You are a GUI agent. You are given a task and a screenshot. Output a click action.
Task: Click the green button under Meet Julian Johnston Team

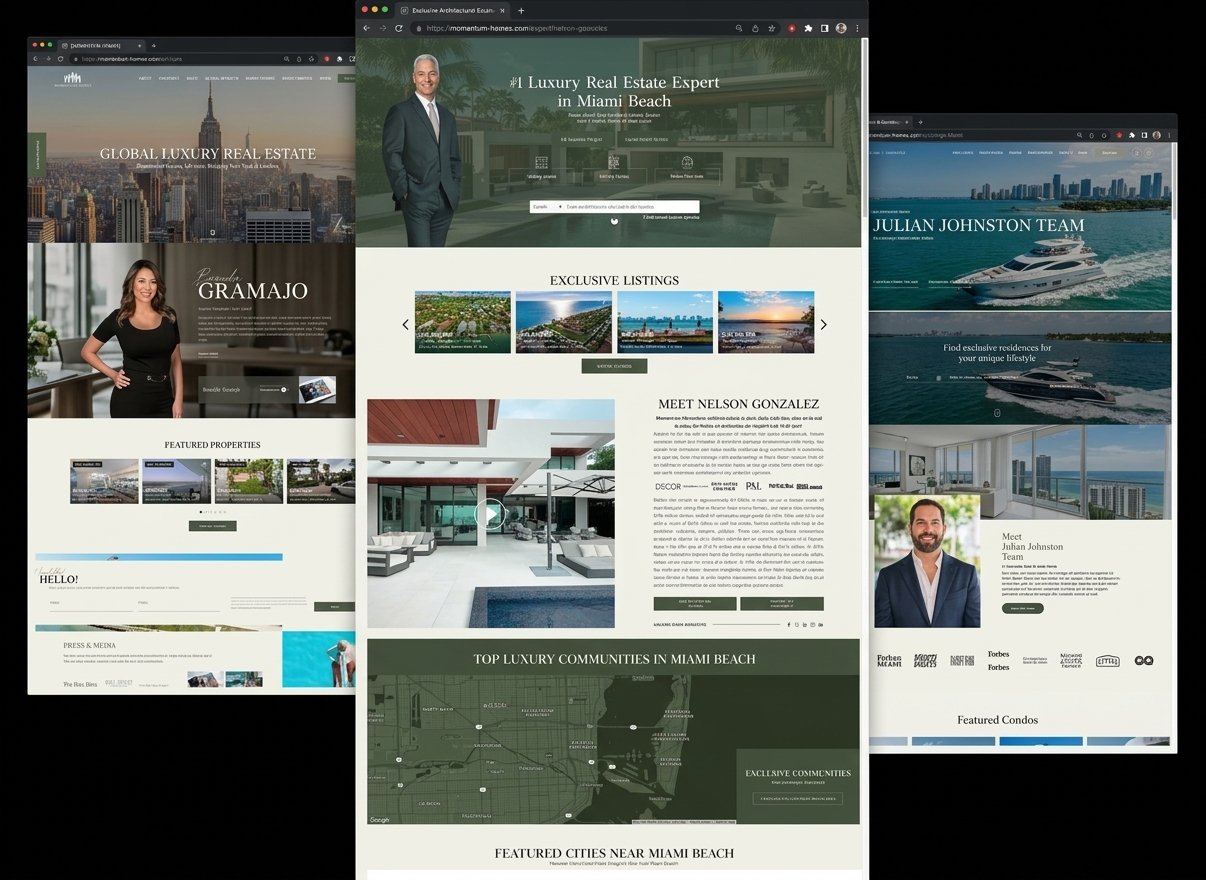(x=1022, y=608)
